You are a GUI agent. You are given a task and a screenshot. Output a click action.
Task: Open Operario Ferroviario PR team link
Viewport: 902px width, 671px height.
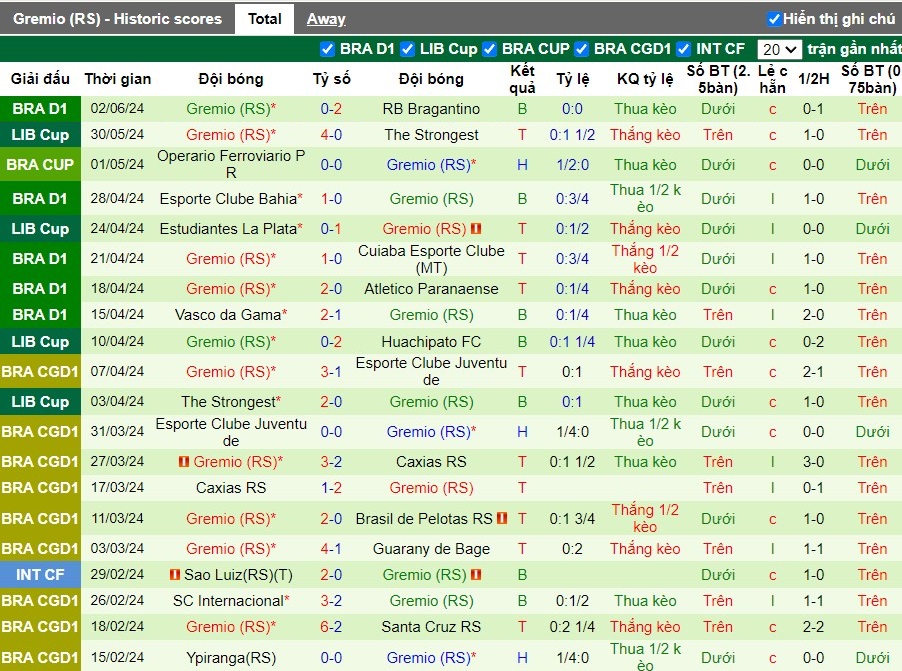coord(231,164)
